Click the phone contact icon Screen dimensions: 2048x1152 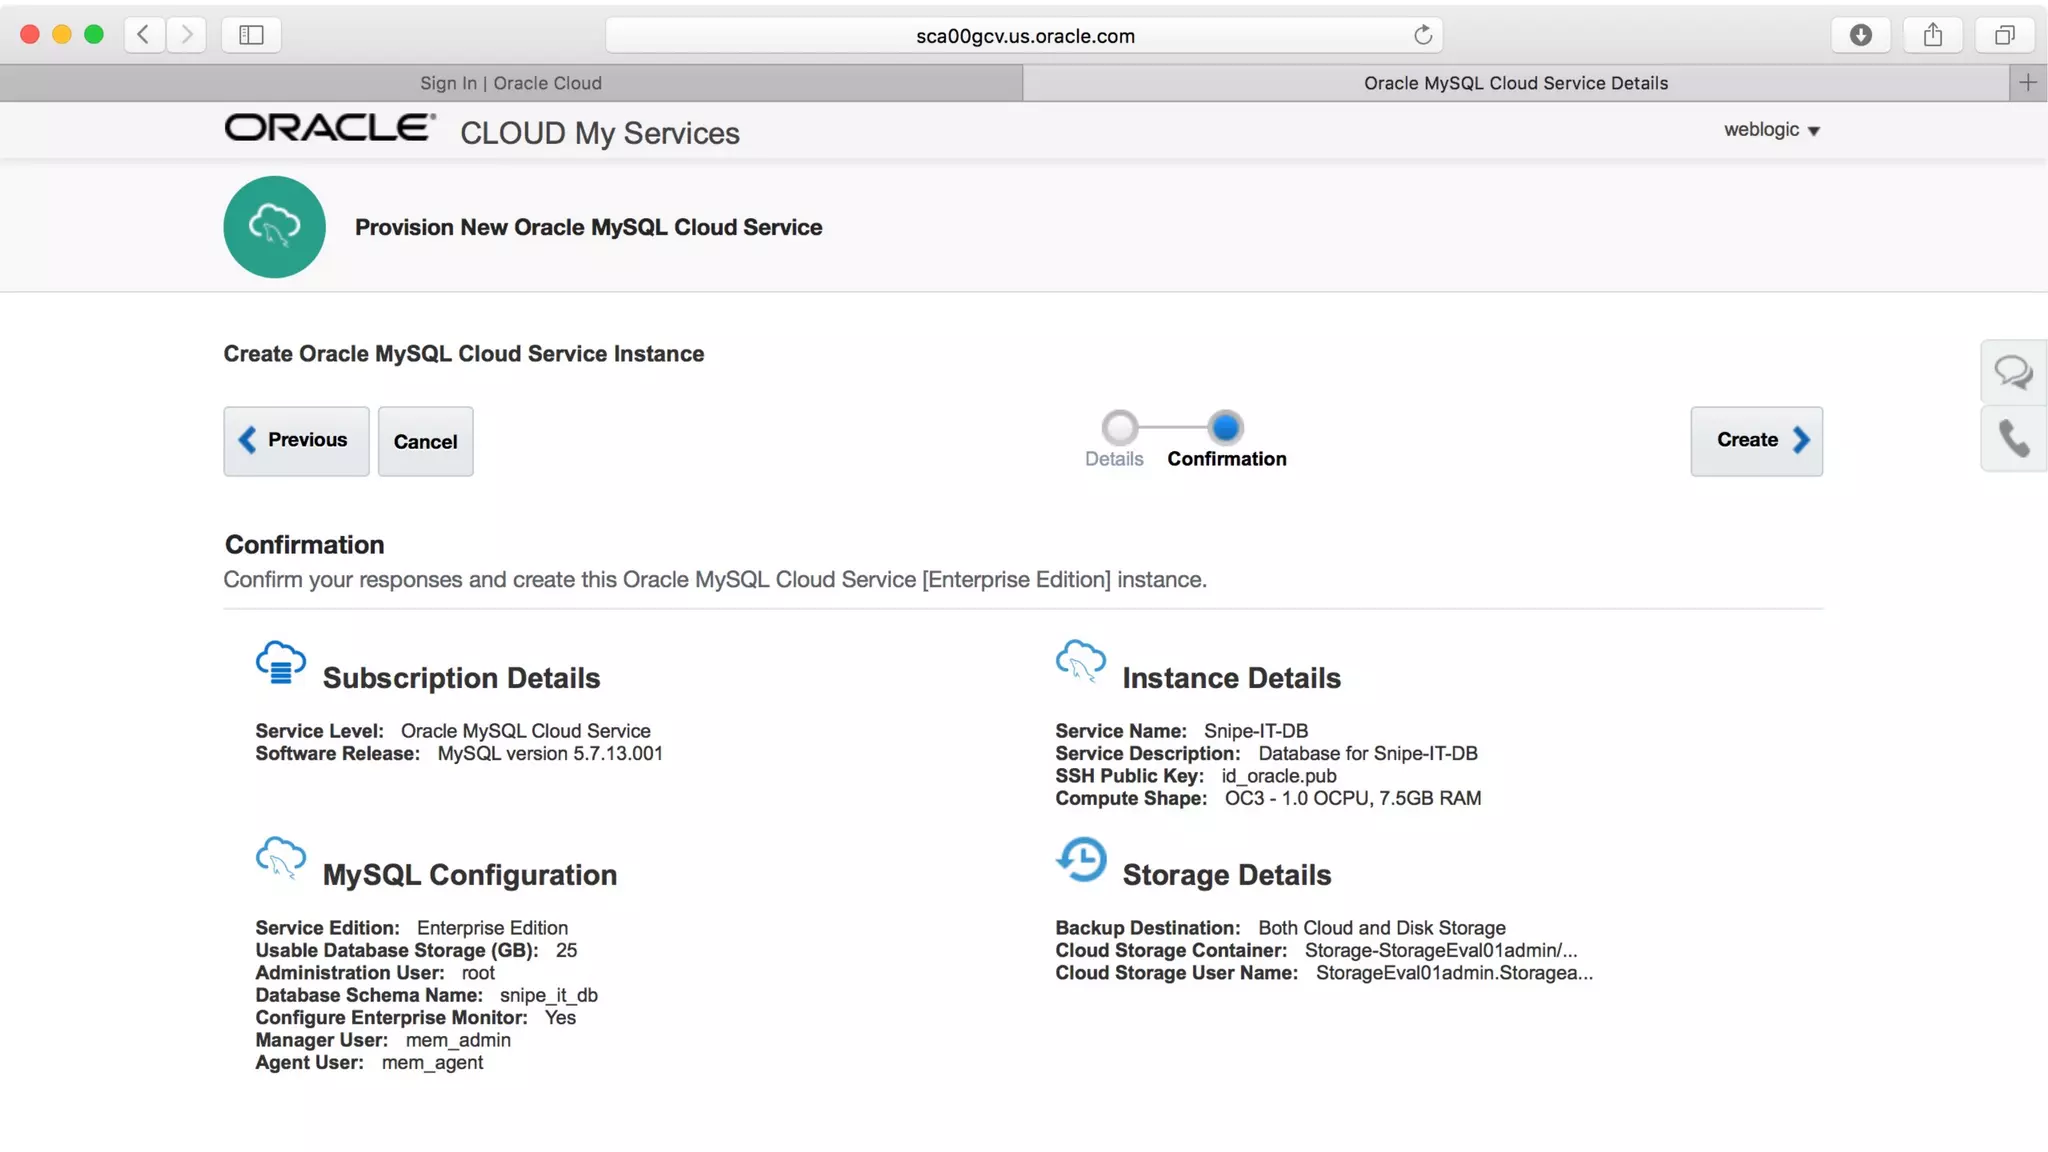tap(2013, 438)
